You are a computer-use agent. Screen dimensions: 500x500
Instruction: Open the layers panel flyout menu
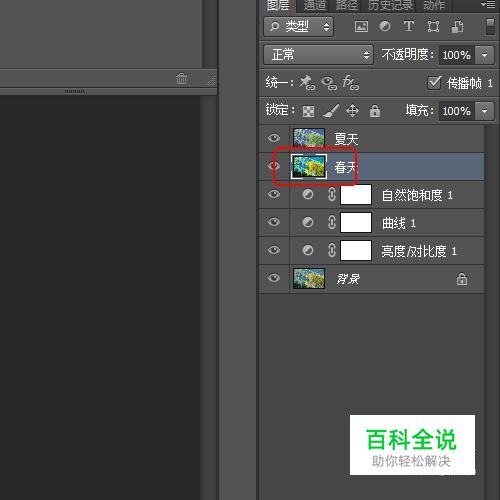[x=488, y=5]
